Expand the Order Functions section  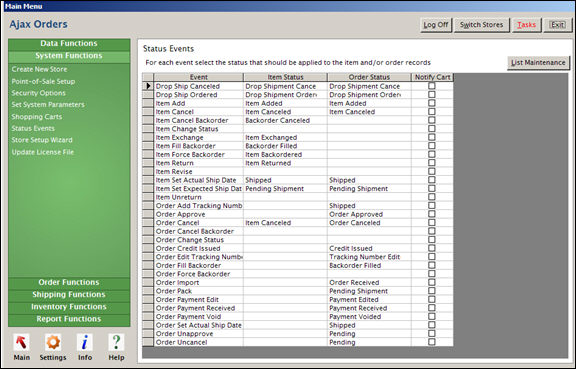click(69, 282)
